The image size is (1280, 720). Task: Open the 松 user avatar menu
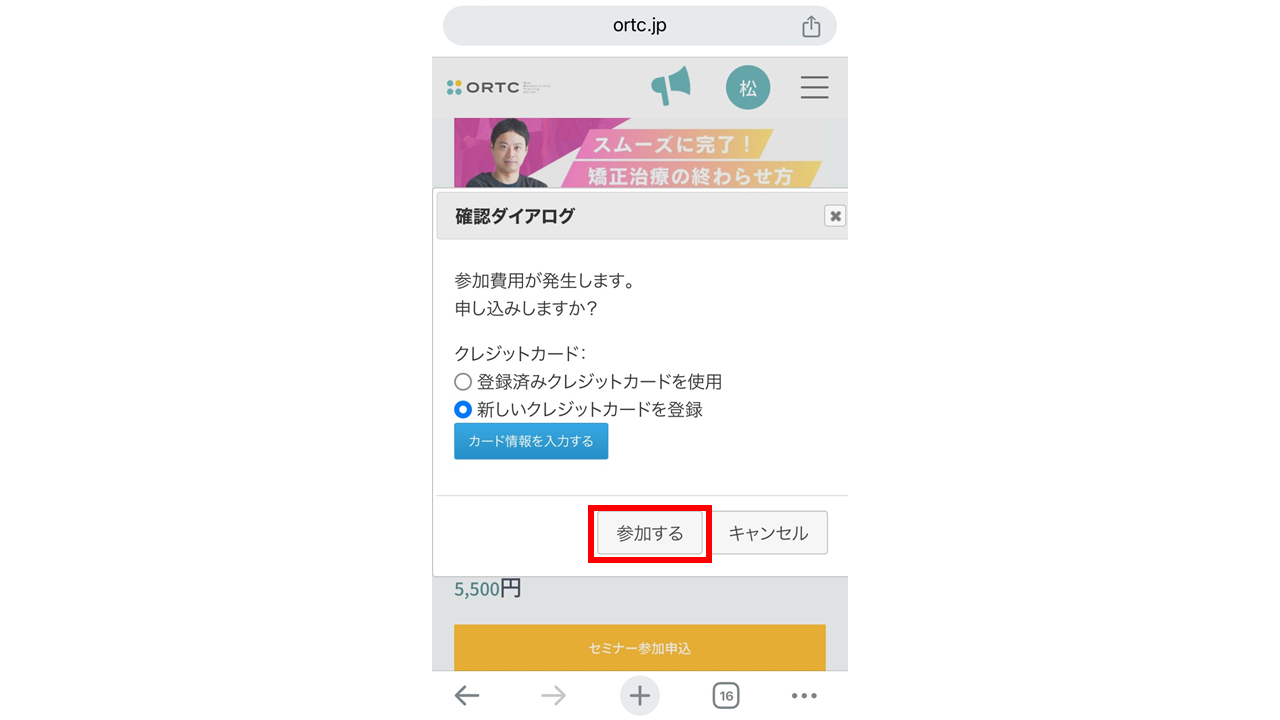click(x=748, y=88)
